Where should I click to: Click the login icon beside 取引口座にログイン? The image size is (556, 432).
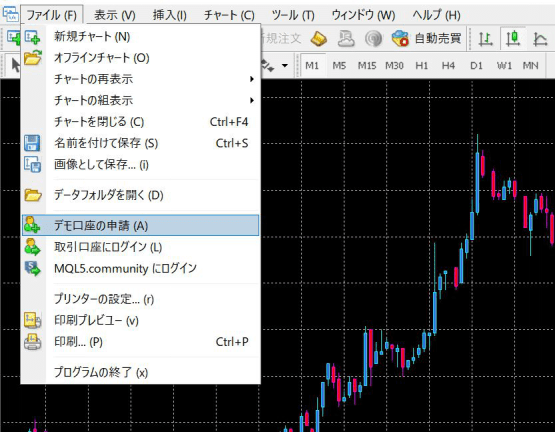click(x=32, y=247)
